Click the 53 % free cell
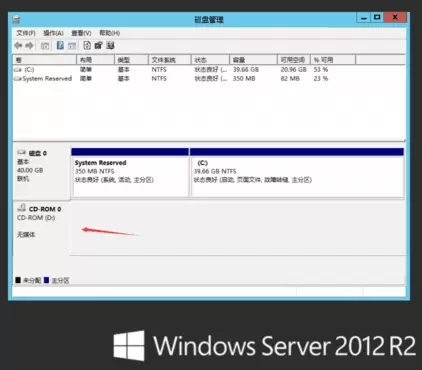Screen dimensions: 422x370 321,70
